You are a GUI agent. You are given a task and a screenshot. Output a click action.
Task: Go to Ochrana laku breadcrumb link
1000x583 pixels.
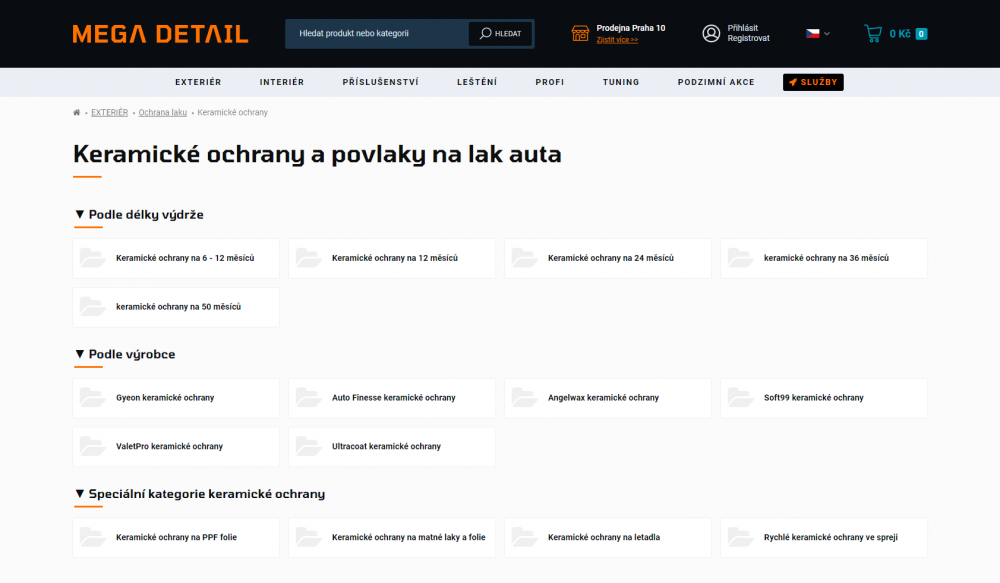click(x=163, y=112)
